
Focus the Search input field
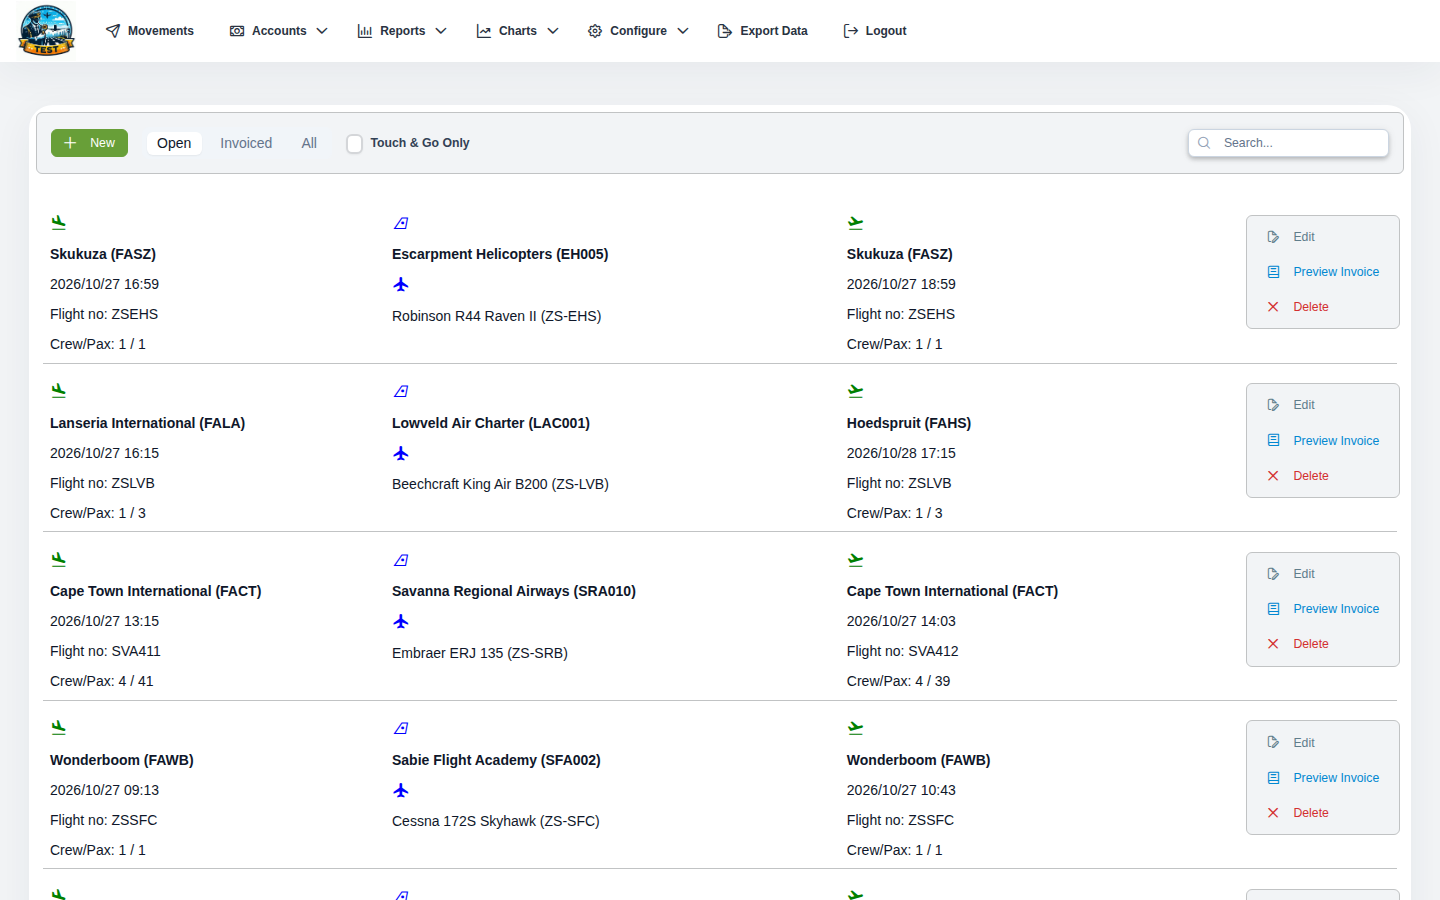click(1288, 143)
